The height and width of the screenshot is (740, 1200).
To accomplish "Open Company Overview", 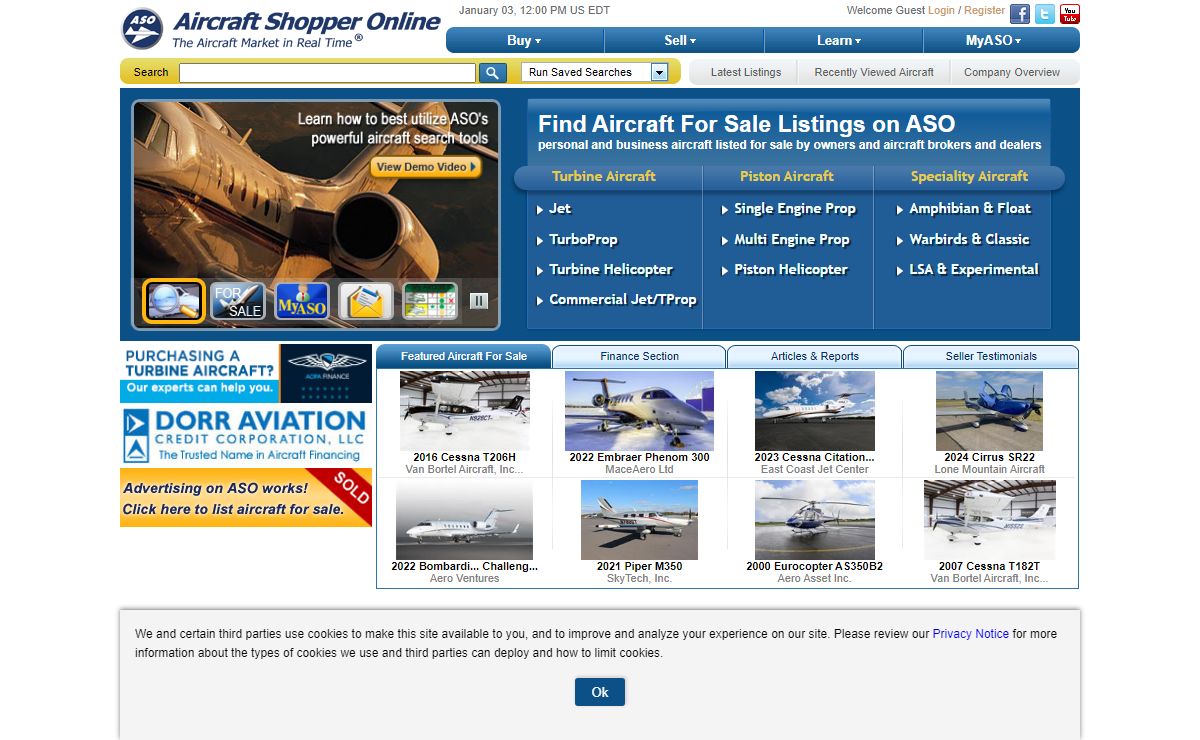I will (1012, 72).
